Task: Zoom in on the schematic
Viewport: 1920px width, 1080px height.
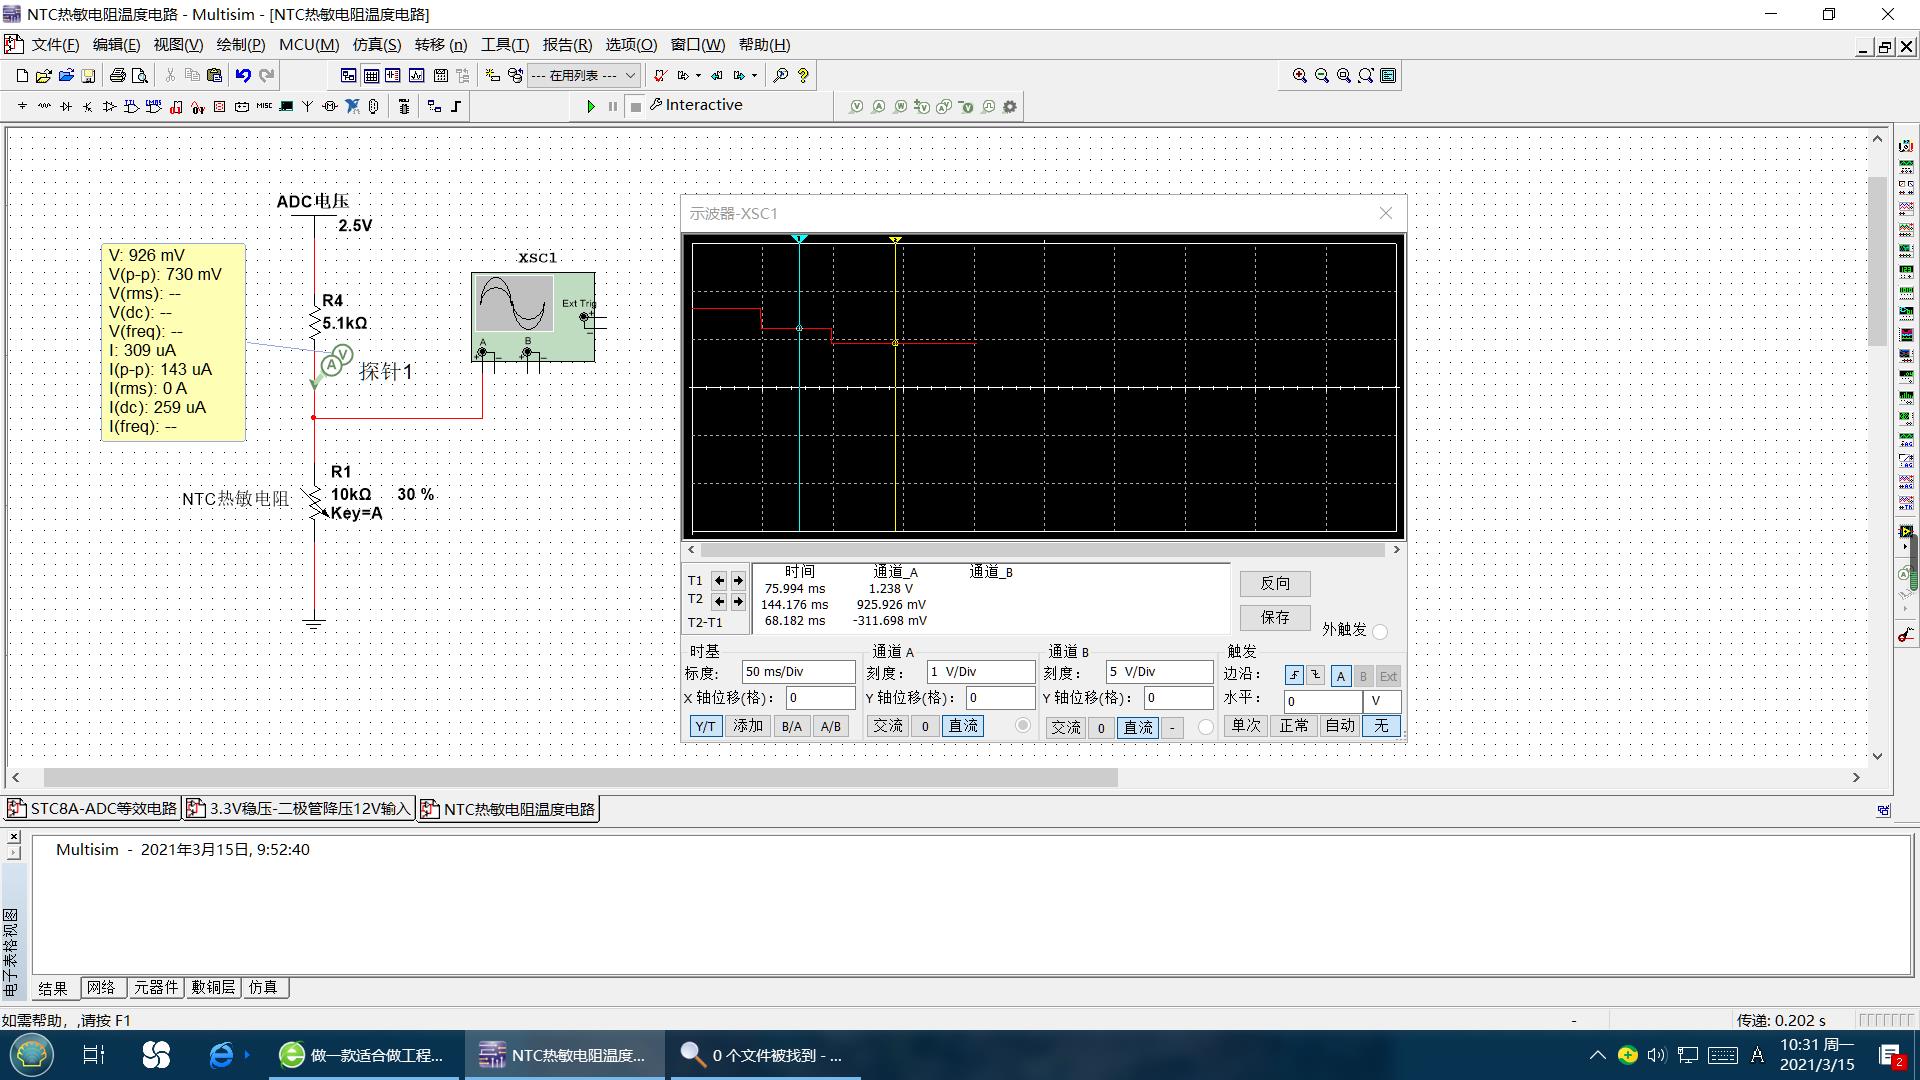Action: click(1299, 75)
